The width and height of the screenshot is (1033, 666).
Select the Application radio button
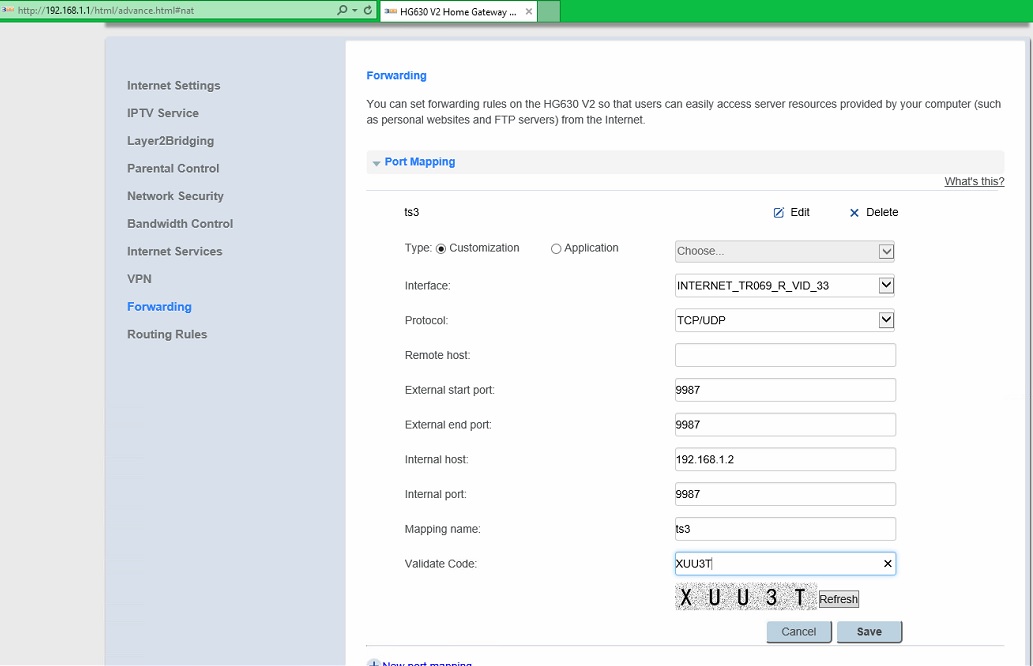[556, 248]
